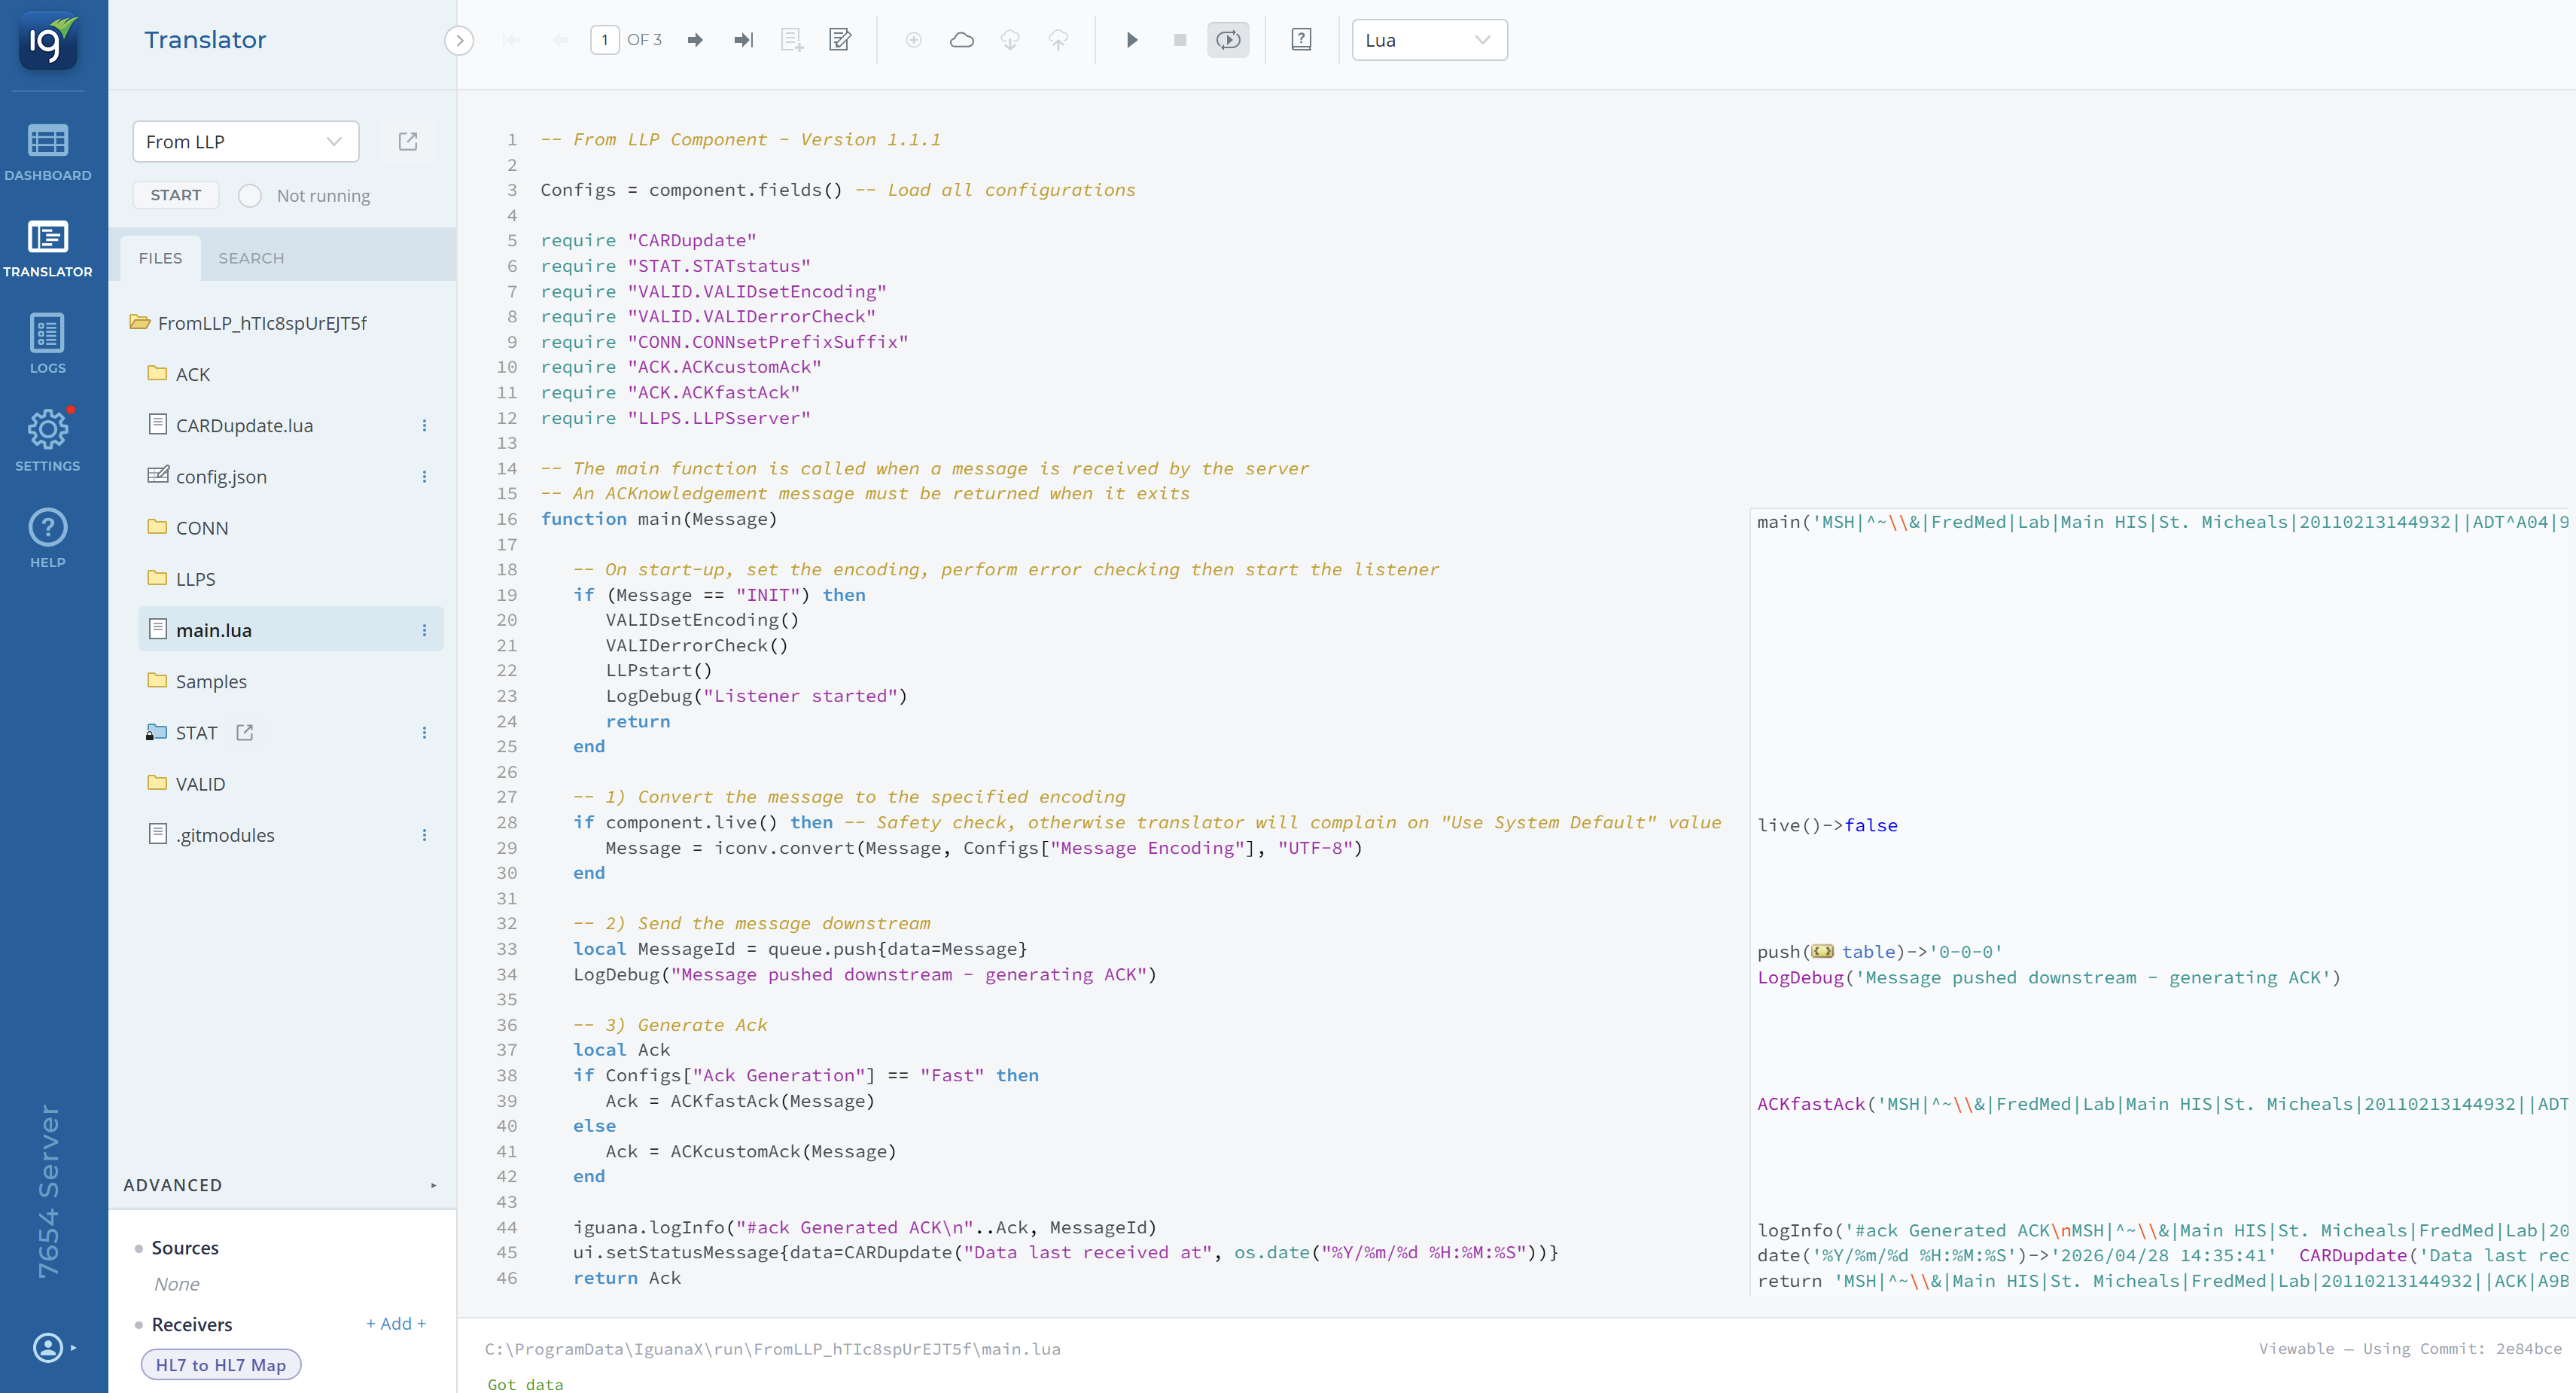Click the main() annotation on line 16
Viewport: 2576px width, 1393px height.
2162,521
